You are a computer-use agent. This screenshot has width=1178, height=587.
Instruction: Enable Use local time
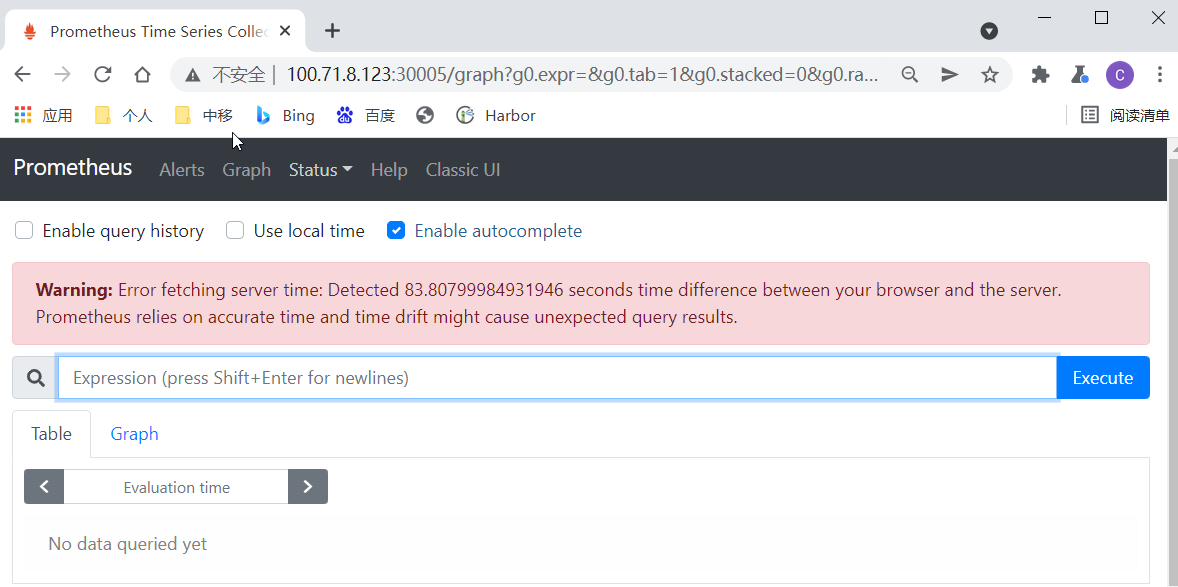234,230
